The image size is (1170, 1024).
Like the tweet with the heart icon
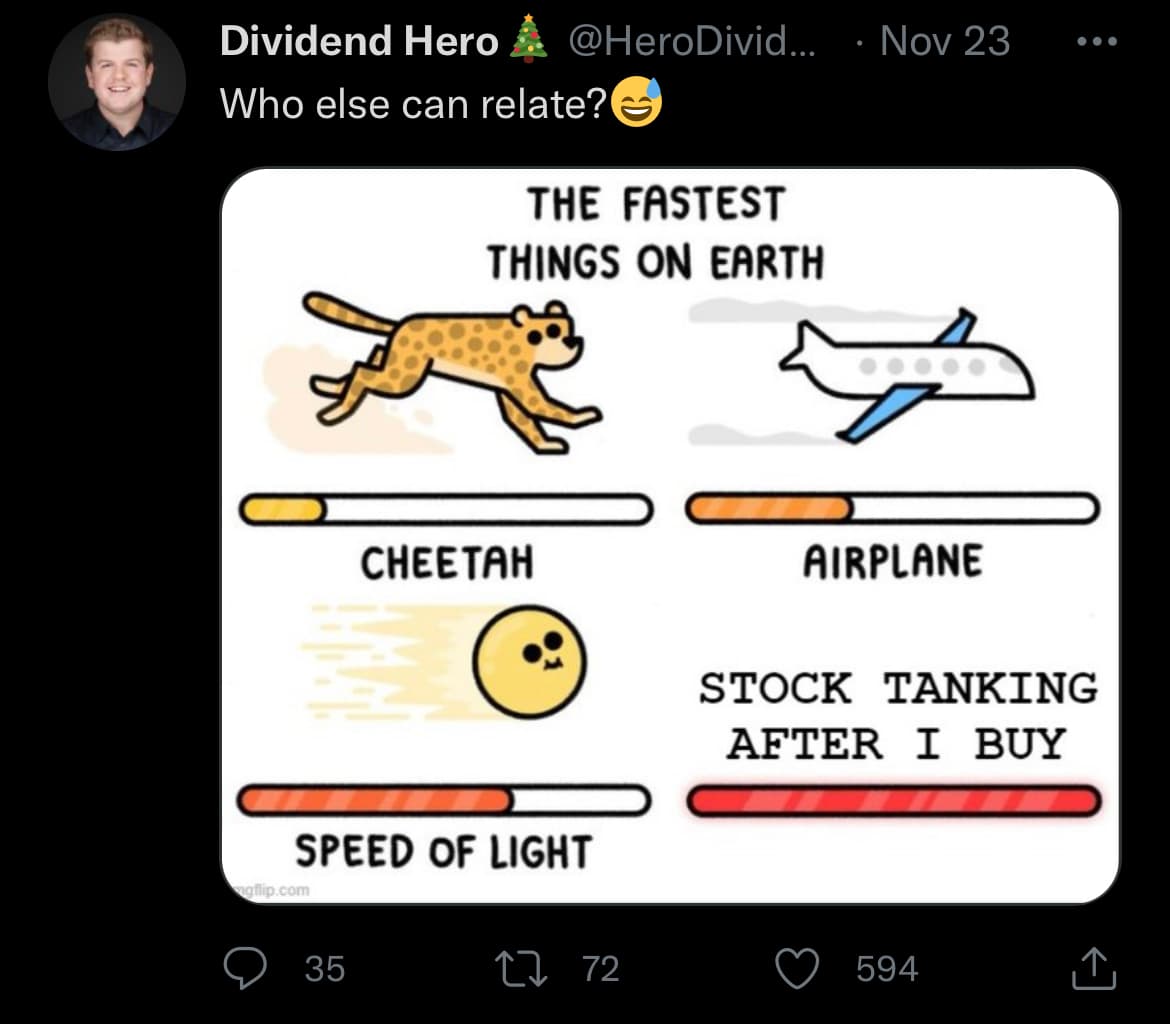(x=797, y=968)
